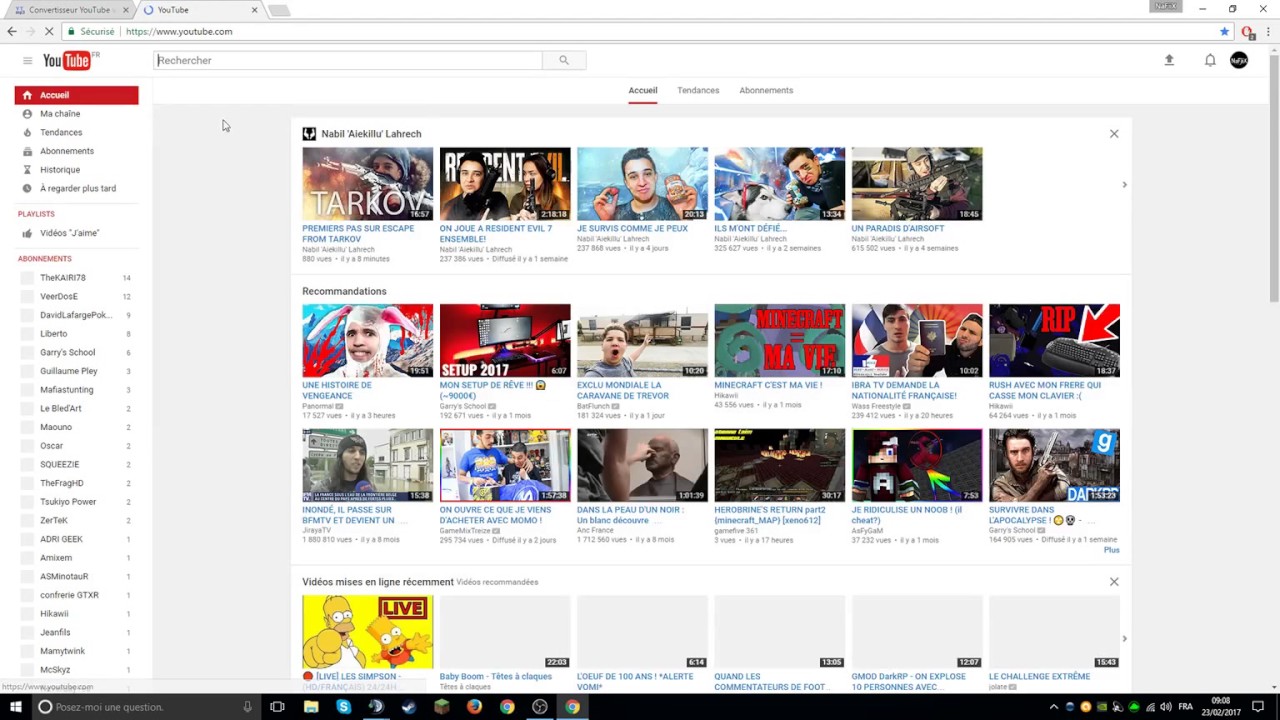Show hidden system tray icons chevron
The width and height of the screenshot is (1280, 720).
click(1053, 707)
